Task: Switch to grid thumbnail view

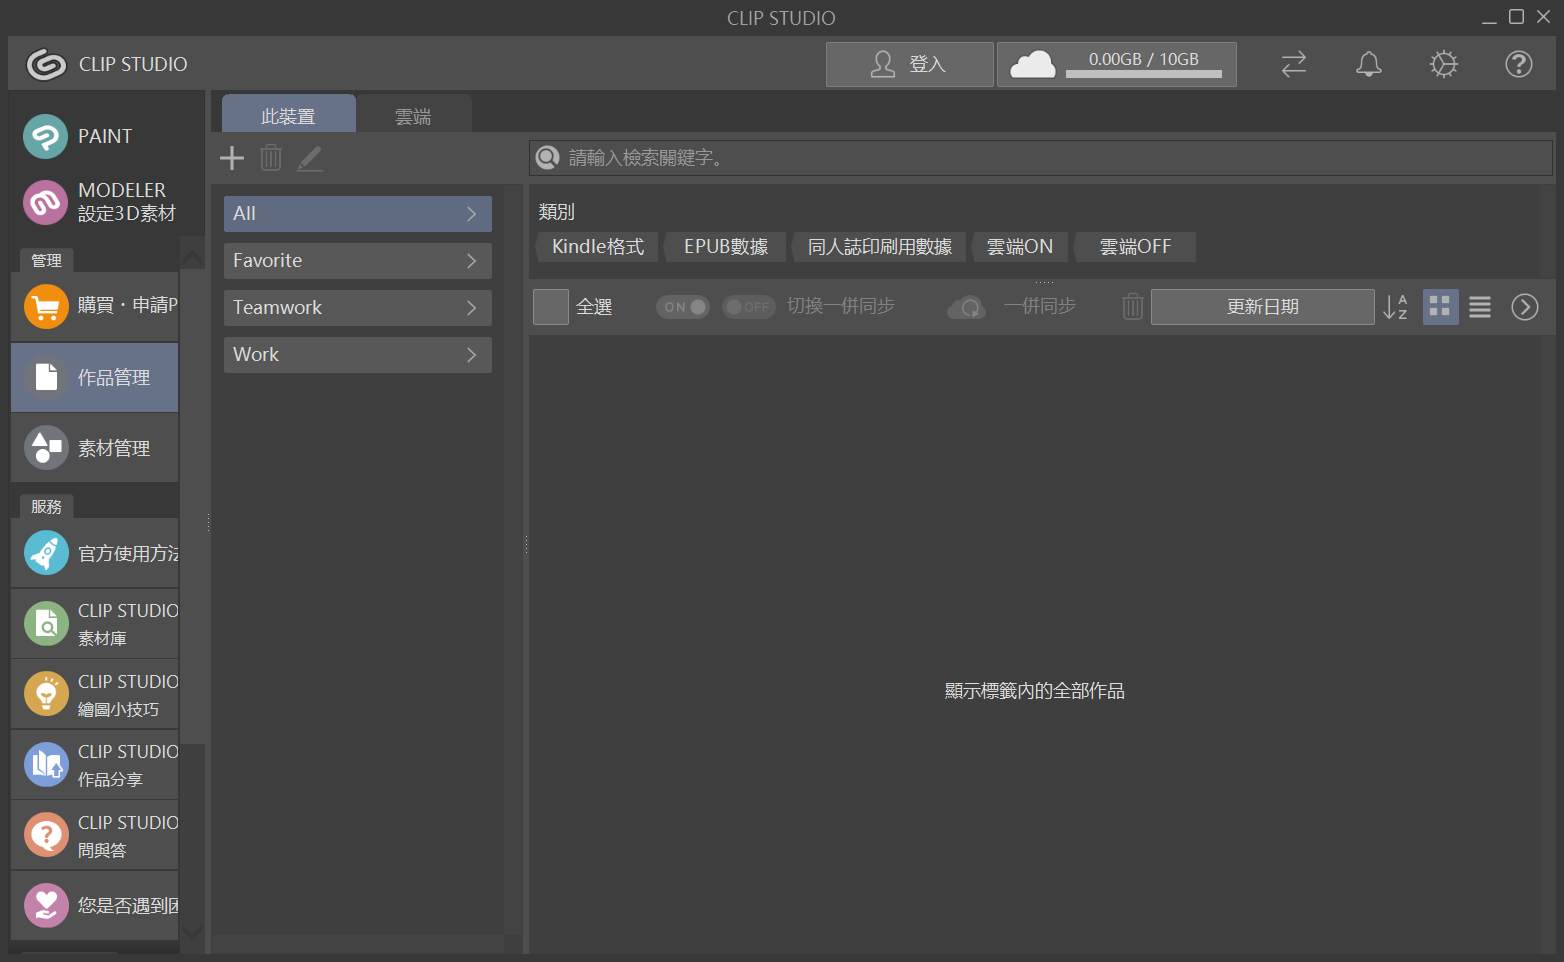Action: (x=1441, y=307)
